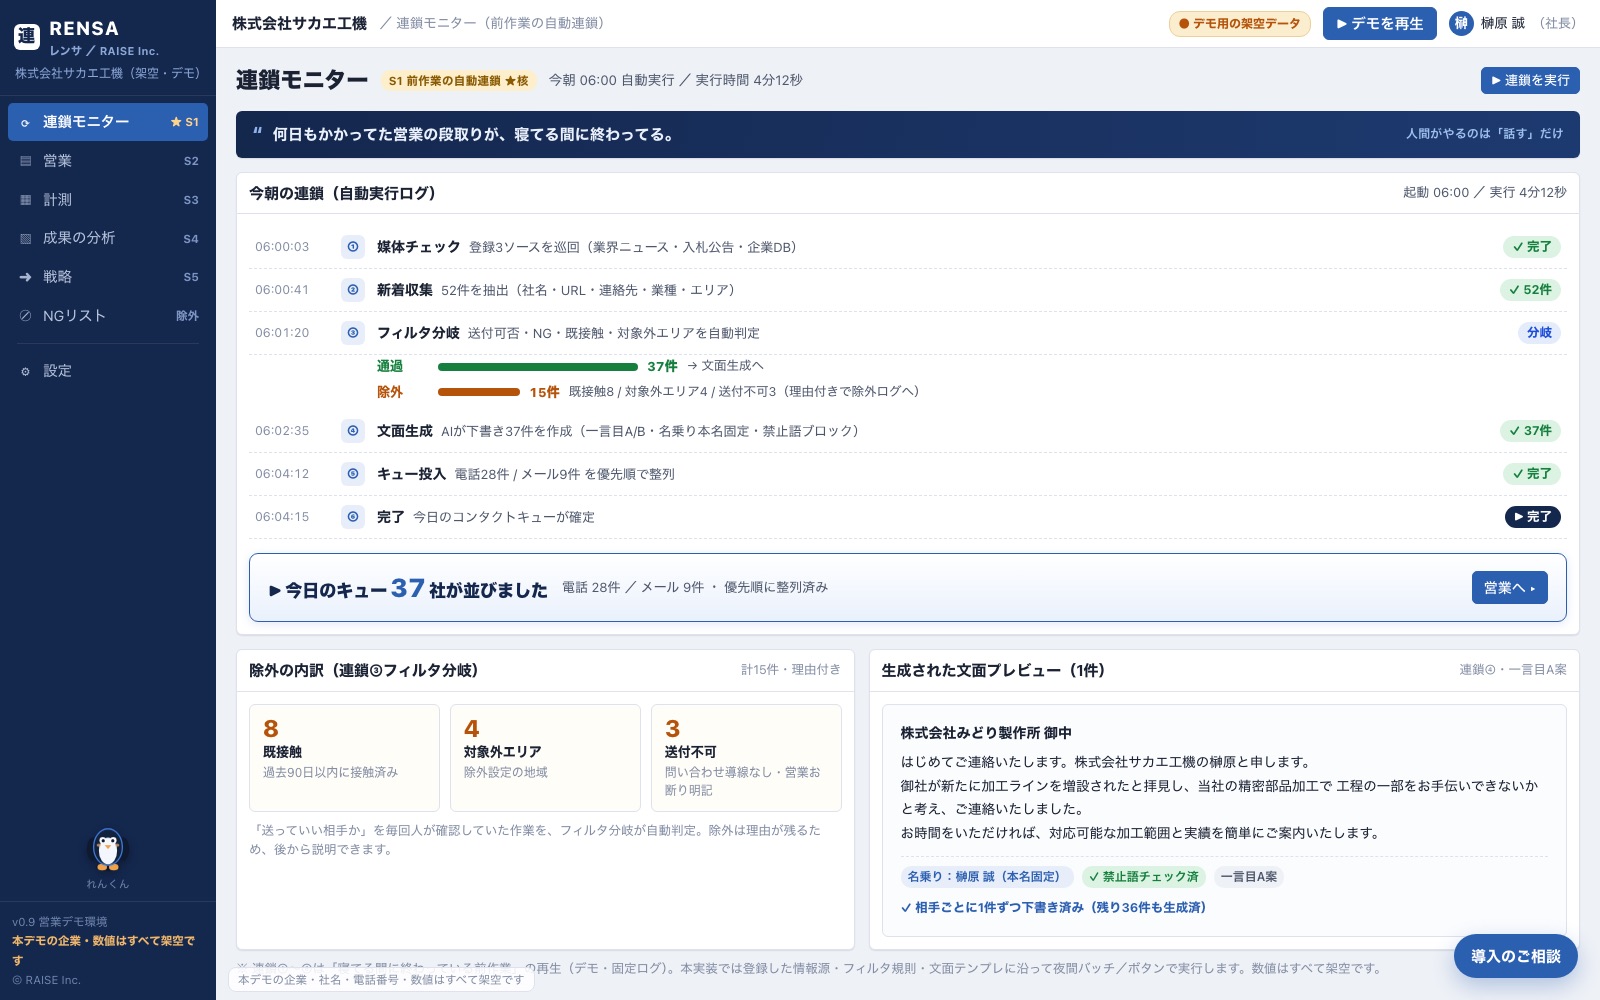Open 営業 sidebar item
The image size is (1600, 1000).
click(x=108, y=161)
